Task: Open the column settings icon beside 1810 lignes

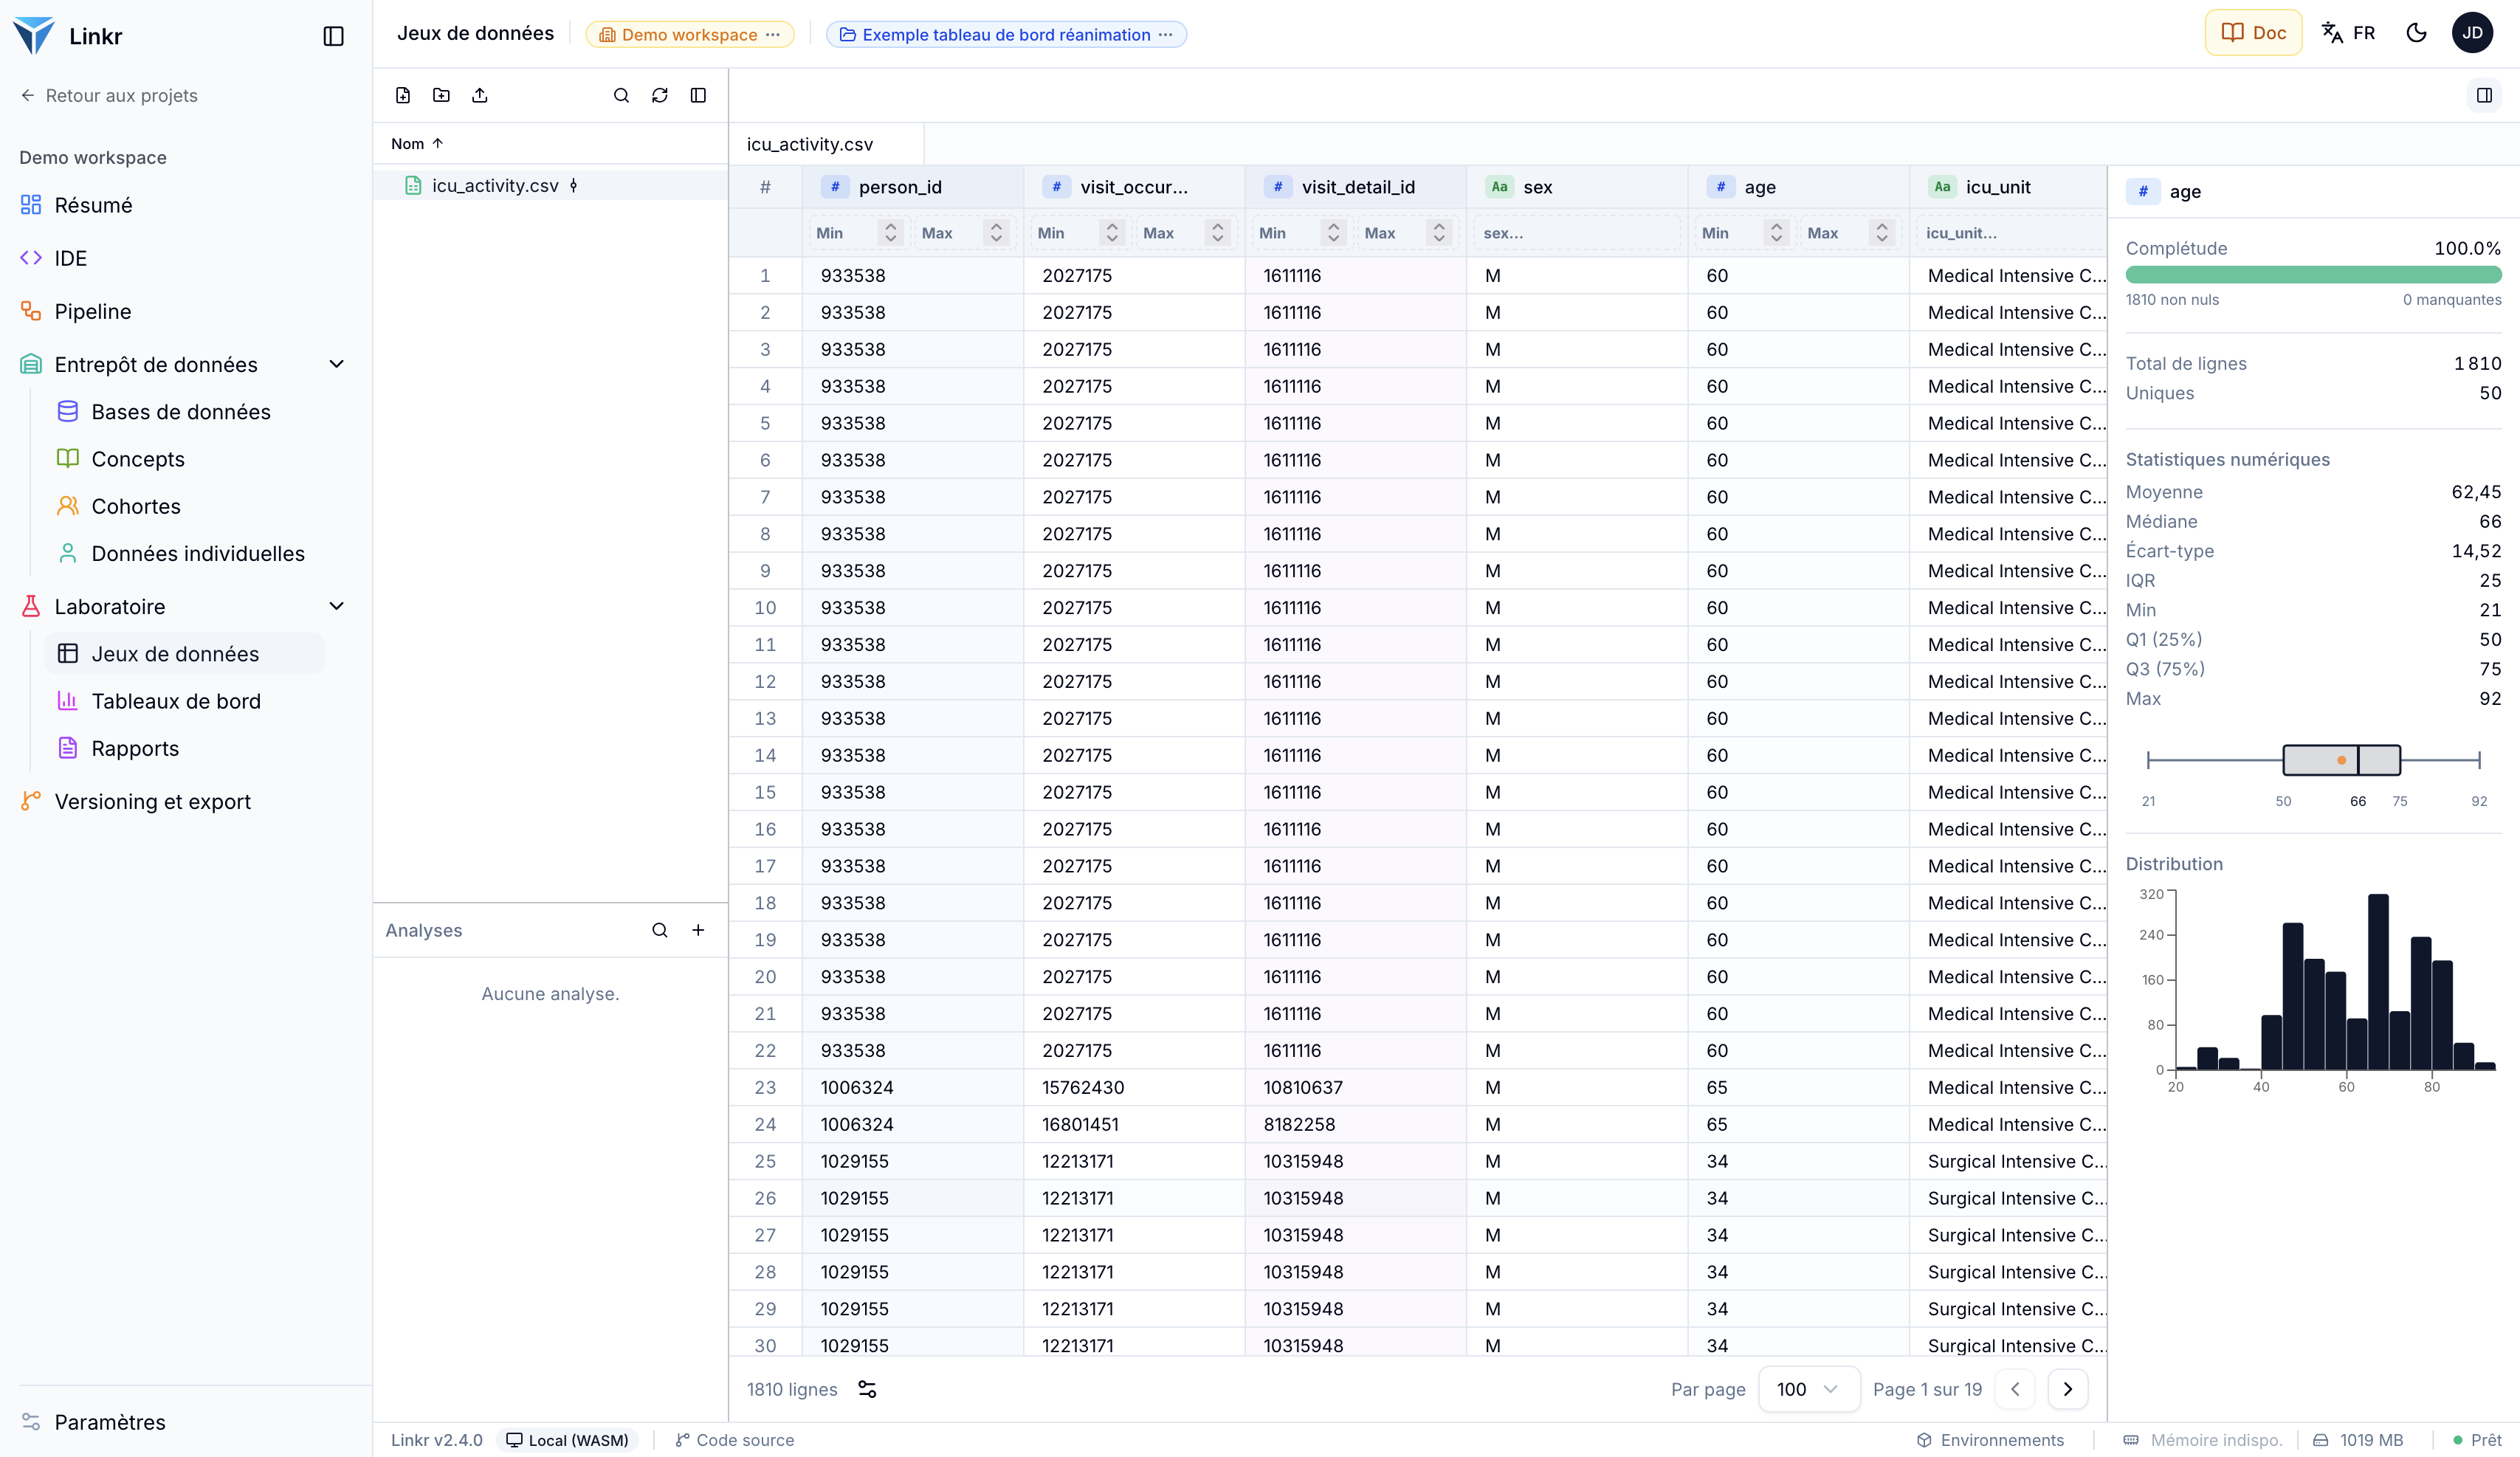Action: point(867,1389)
